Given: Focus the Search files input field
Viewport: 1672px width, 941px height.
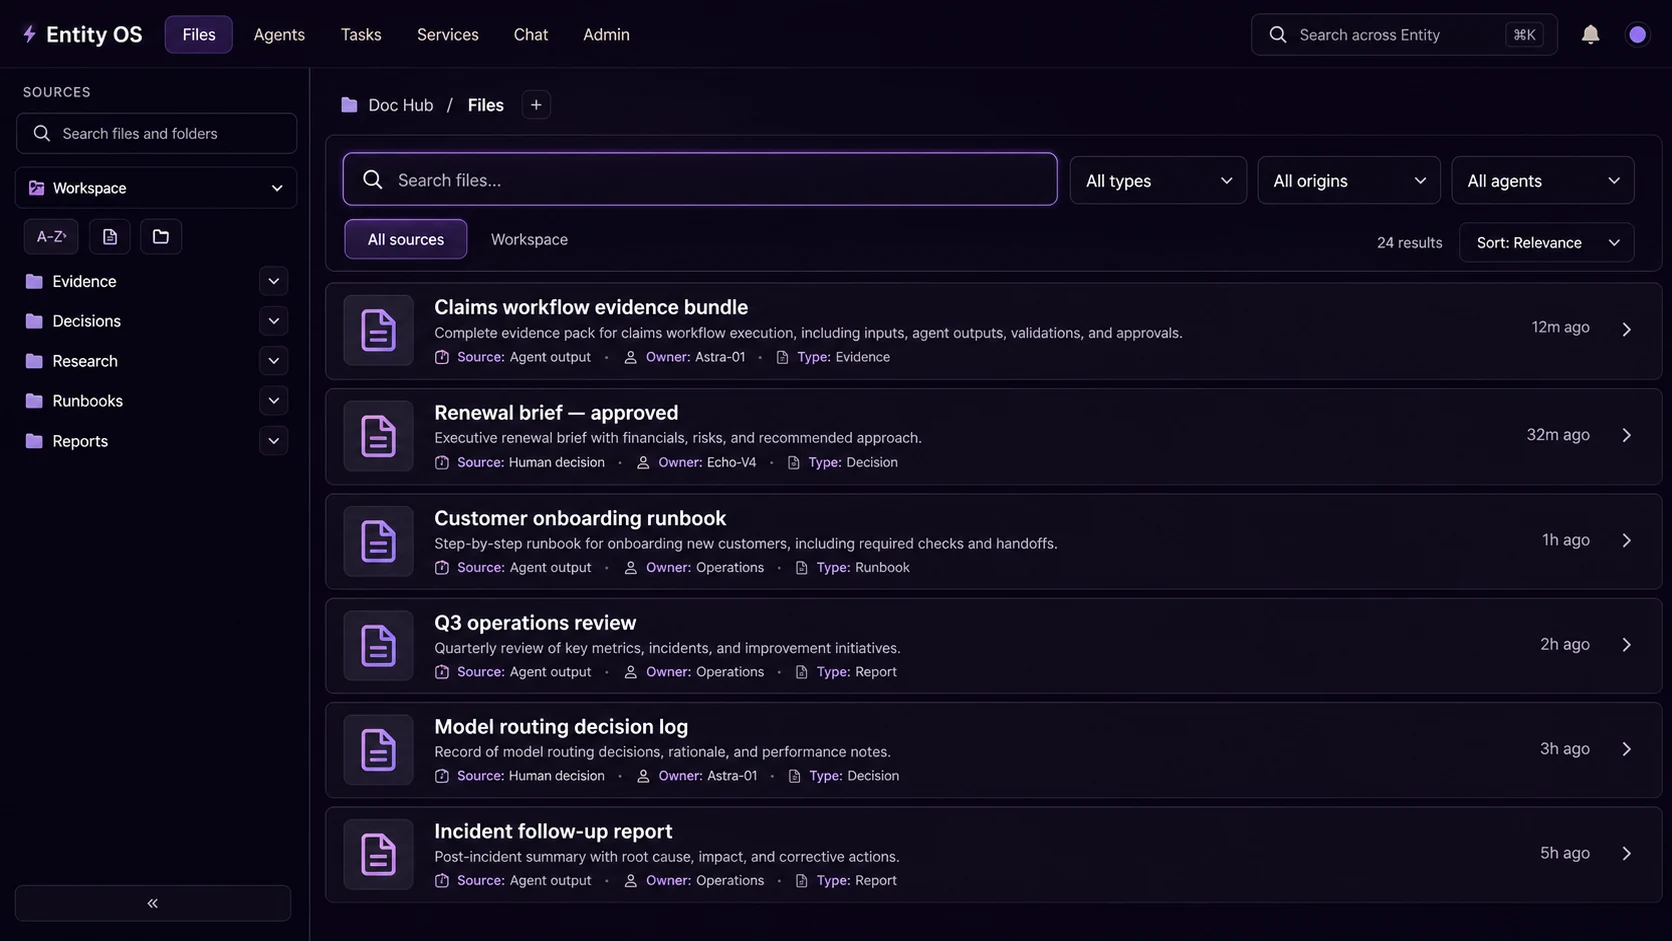Looking at the screenshot, I should (x=700, y=180).
